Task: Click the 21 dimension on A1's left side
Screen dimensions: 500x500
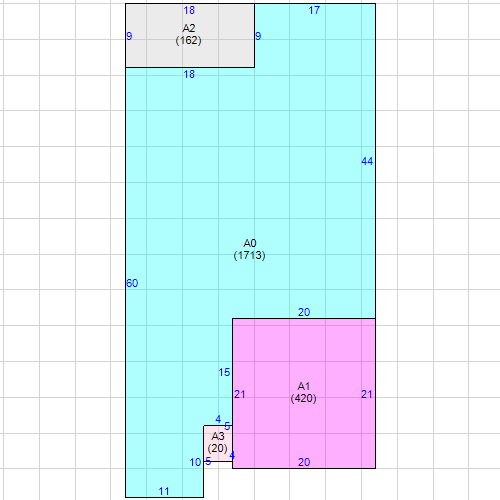Action: pos(240,394)
